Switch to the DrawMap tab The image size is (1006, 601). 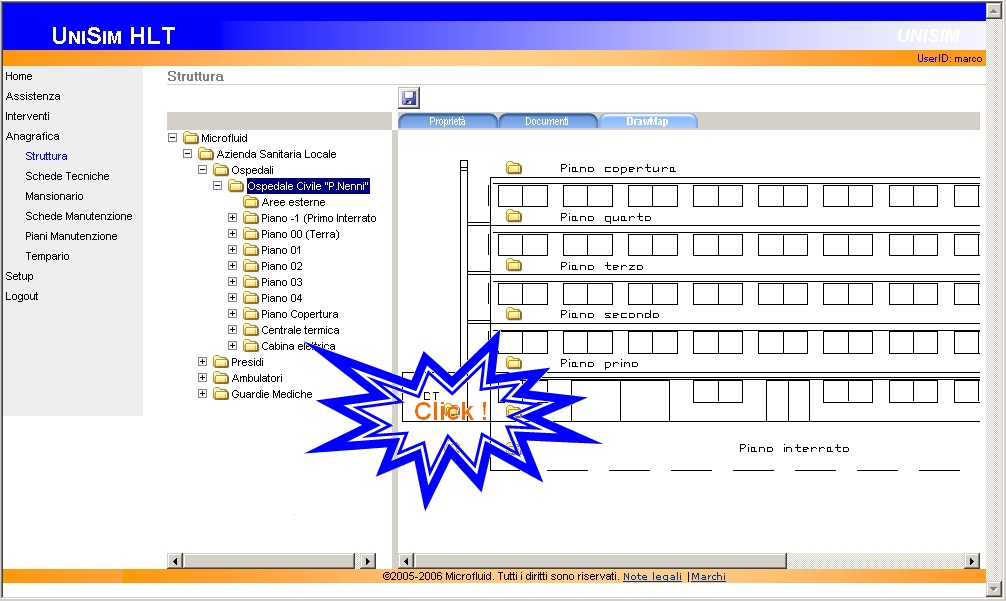pos(647,121)
